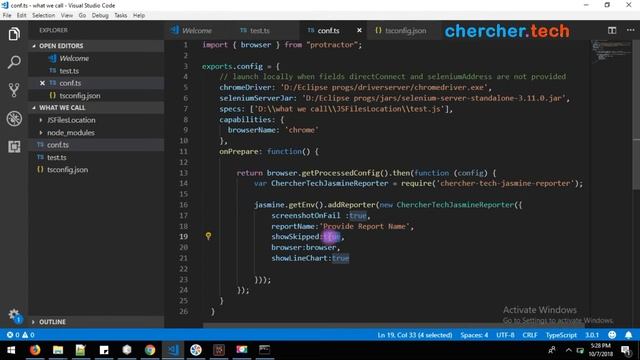Open the File menu
This screenshot has width=640, height=360.
pos(7,16)
